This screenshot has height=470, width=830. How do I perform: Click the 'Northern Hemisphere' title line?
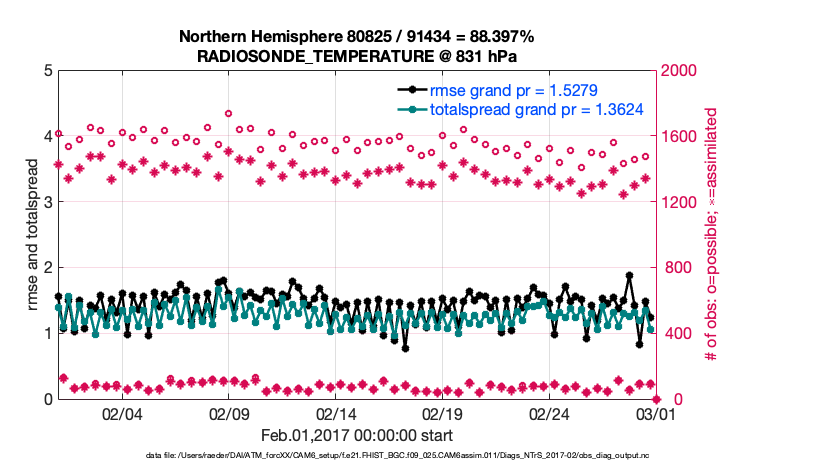[x=356, y=37]
